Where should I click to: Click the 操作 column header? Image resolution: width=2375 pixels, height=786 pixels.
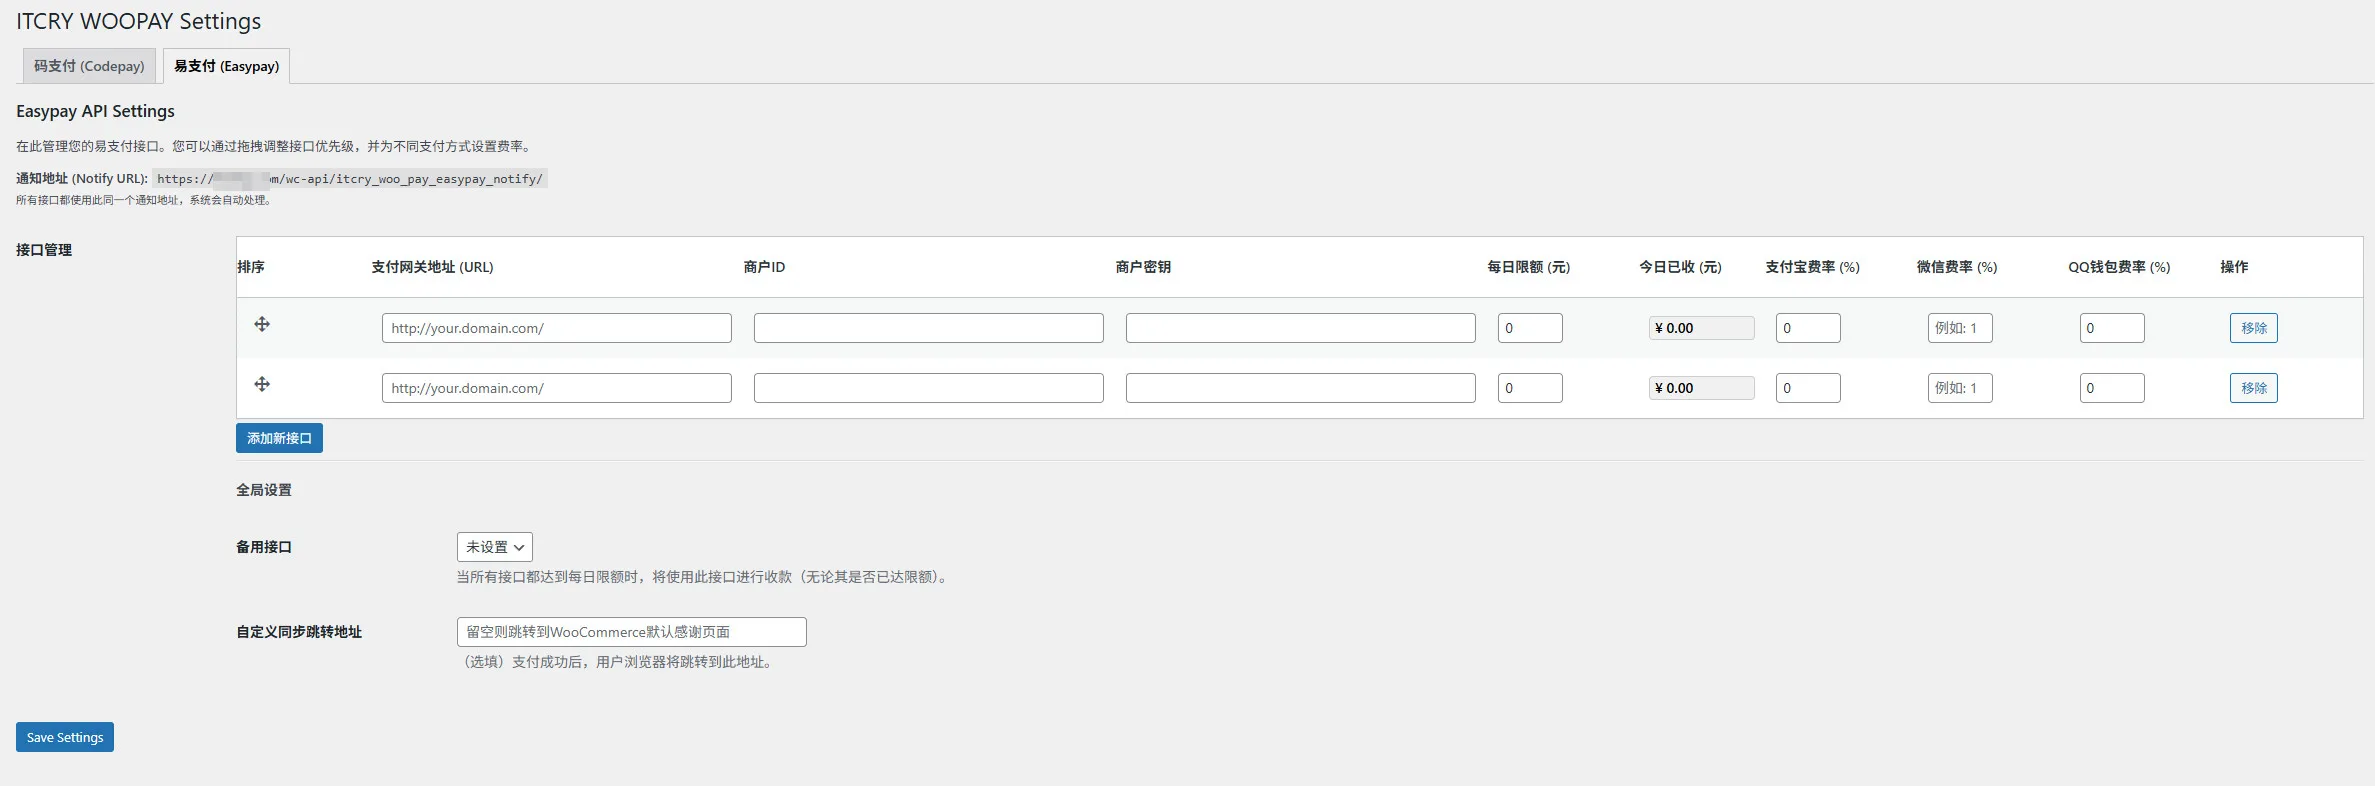(x=2234, y=267)
